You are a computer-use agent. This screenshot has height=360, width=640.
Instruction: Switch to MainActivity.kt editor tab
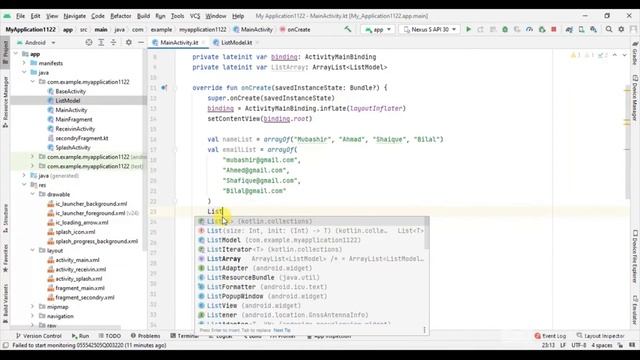coord(179,42)
